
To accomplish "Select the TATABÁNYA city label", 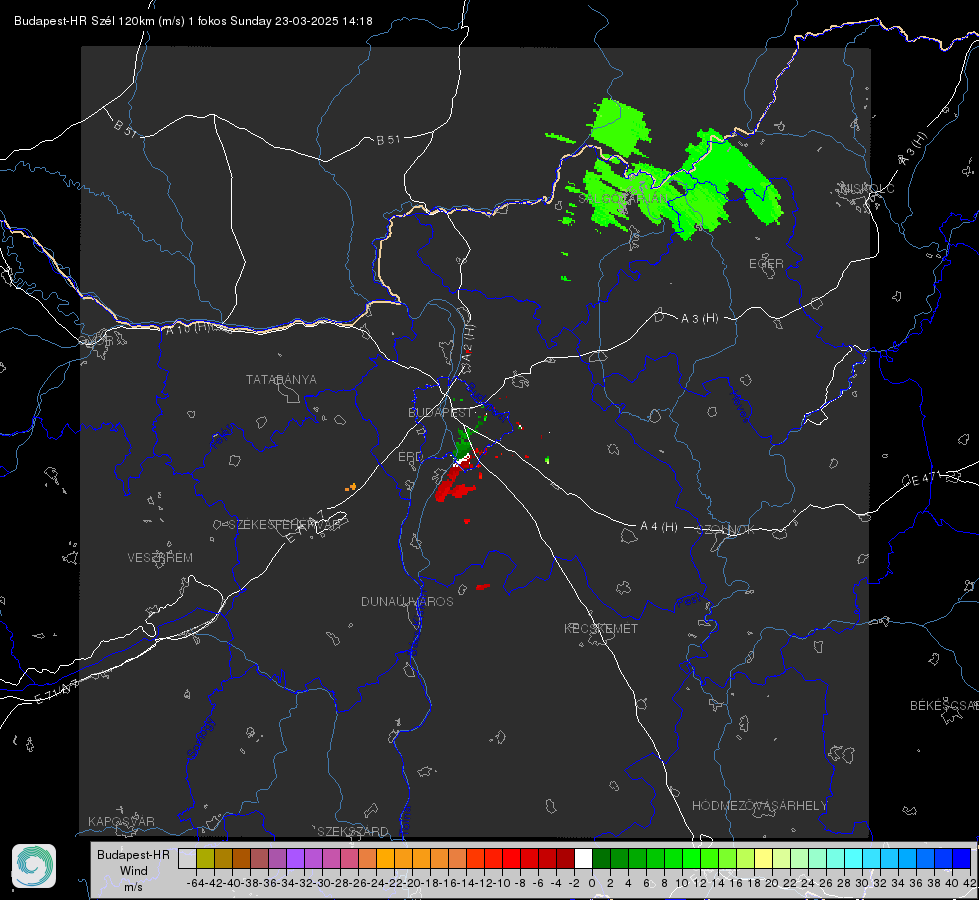I will pos(281,380).
